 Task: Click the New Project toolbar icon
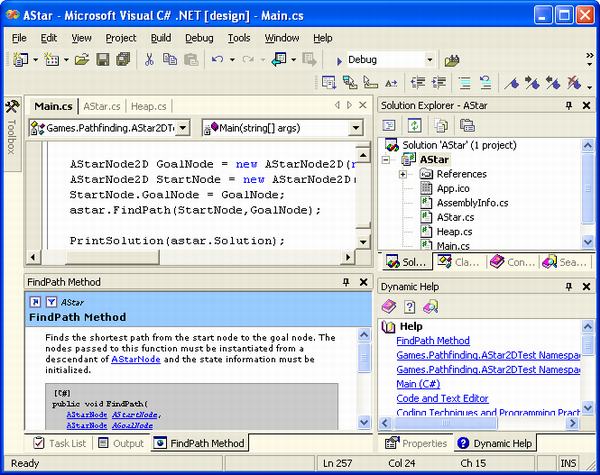pyautogui.click(x=20, y=60)
